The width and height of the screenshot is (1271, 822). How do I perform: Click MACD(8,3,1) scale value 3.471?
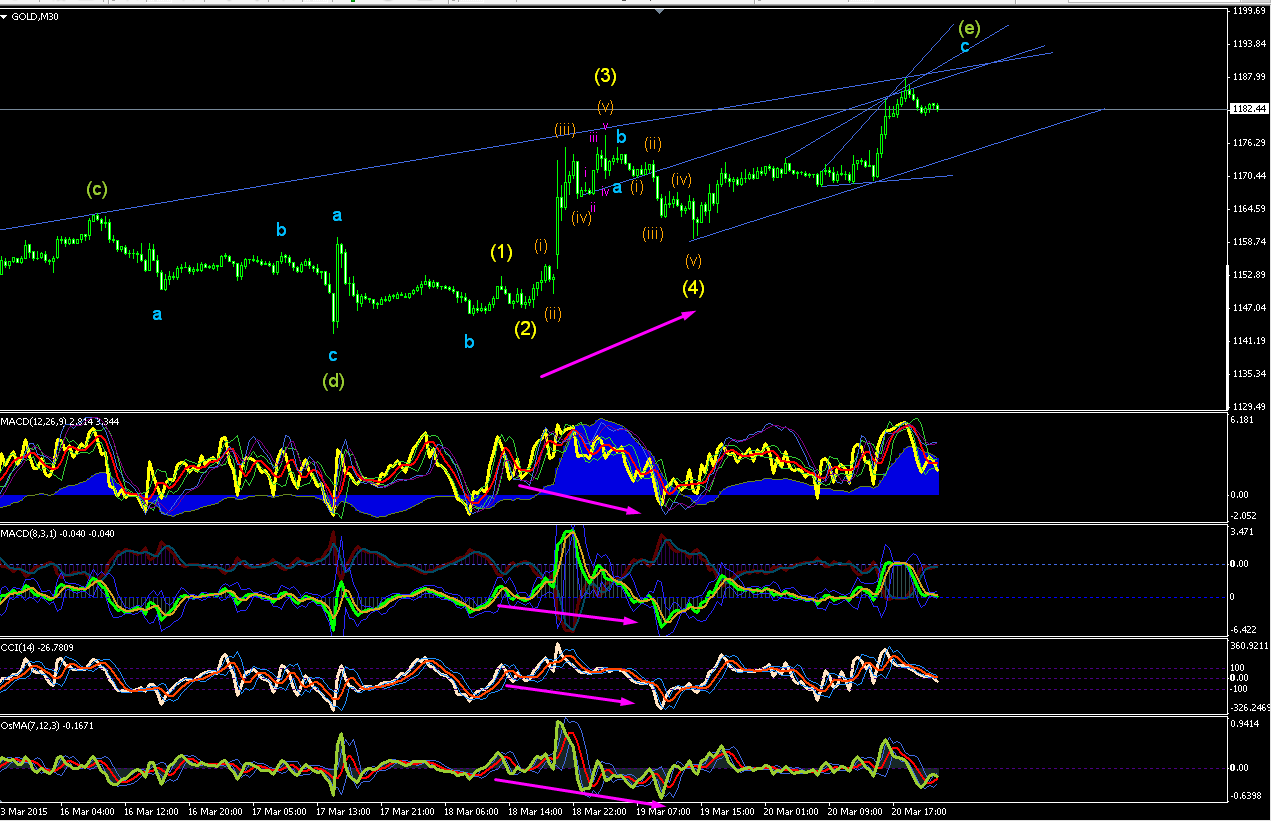(1242, 532)
